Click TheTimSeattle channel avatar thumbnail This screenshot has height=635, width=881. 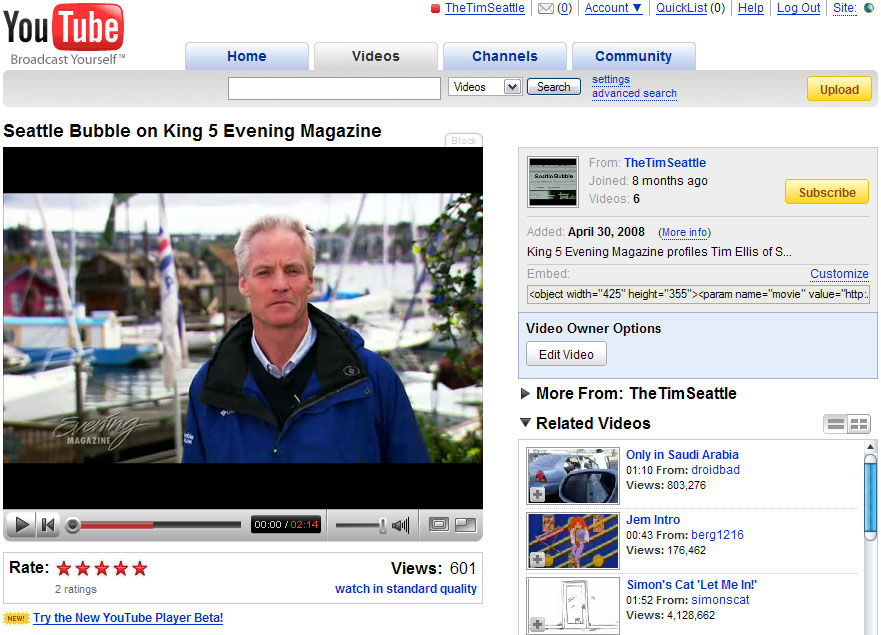(x=553, y=182)
